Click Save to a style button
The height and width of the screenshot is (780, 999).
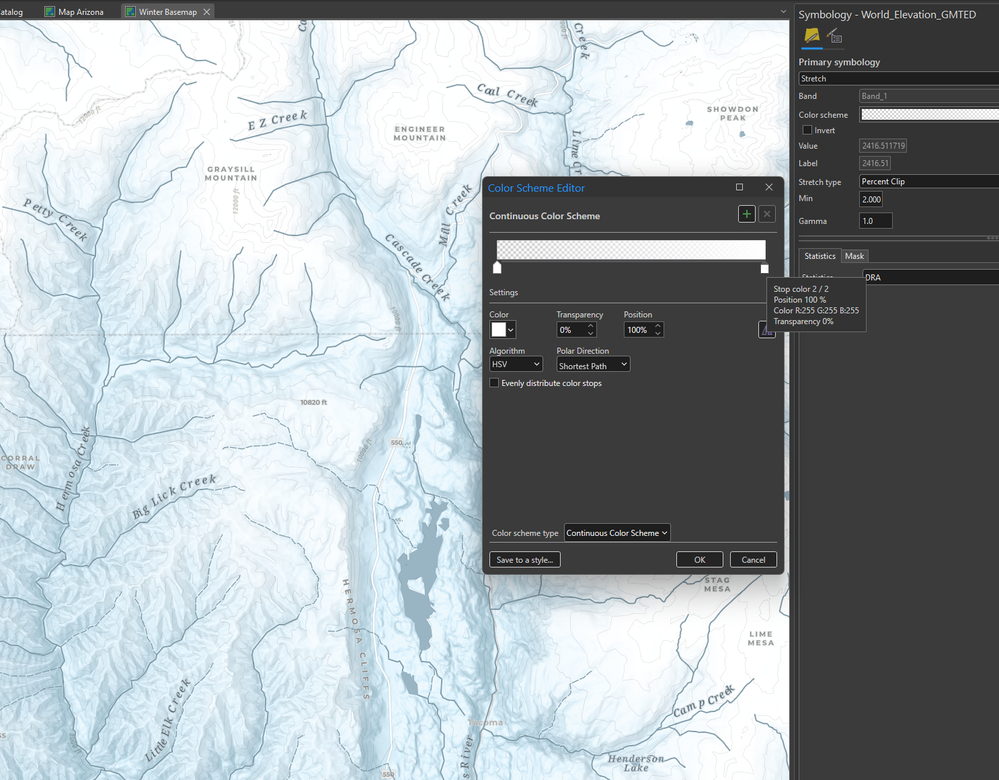(525, 560)
